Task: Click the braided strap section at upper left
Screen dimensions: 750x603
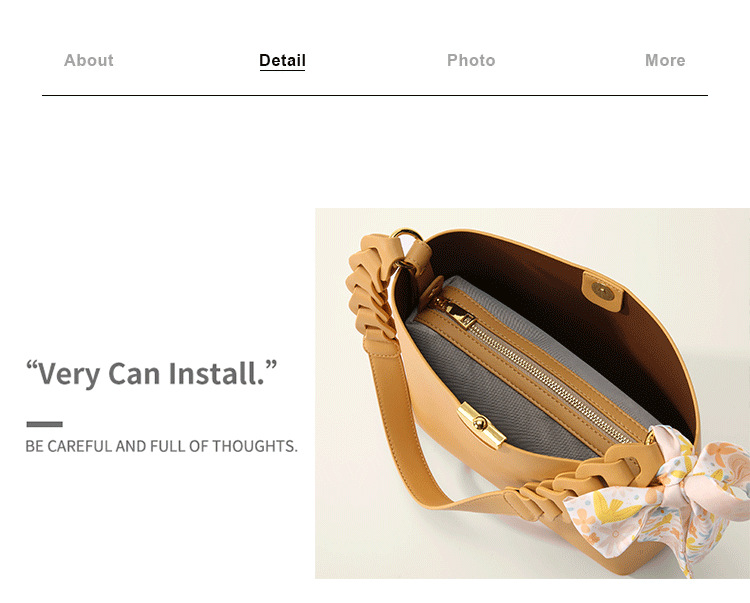Action: (x=371, y=292)
